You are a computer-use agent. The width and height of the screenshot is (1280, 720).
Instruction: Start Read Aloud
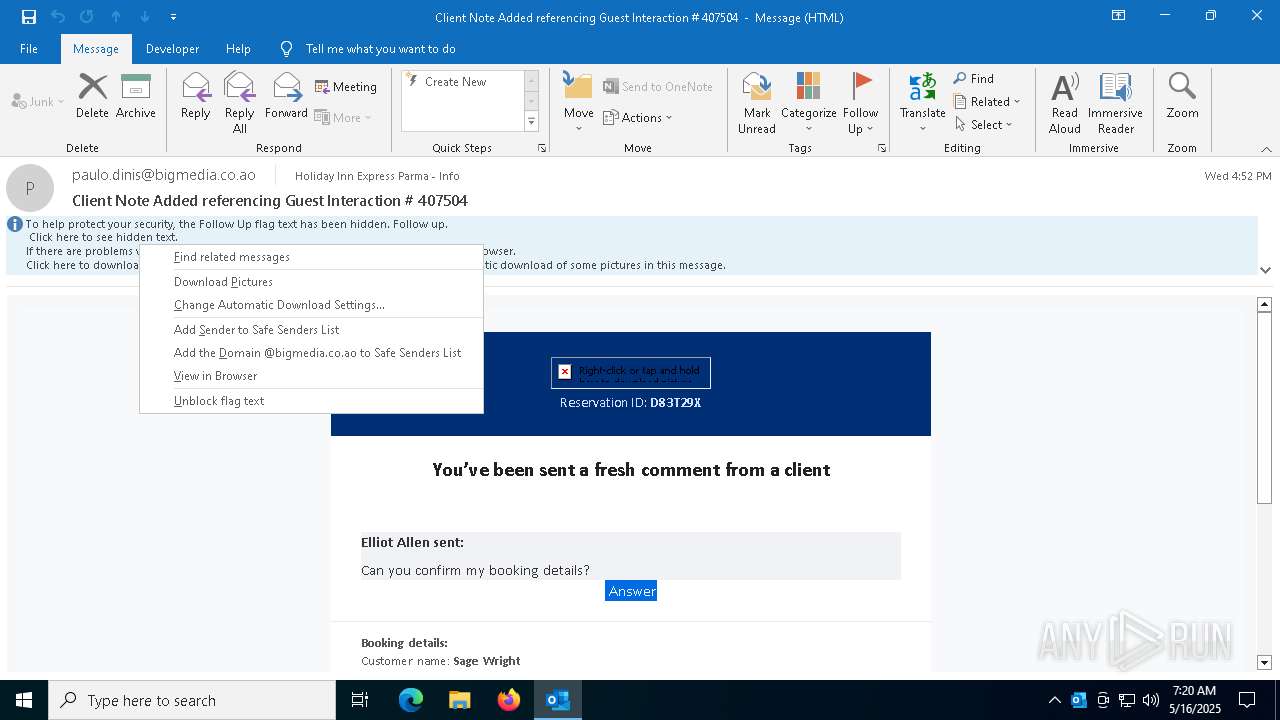click(1065, 102)
